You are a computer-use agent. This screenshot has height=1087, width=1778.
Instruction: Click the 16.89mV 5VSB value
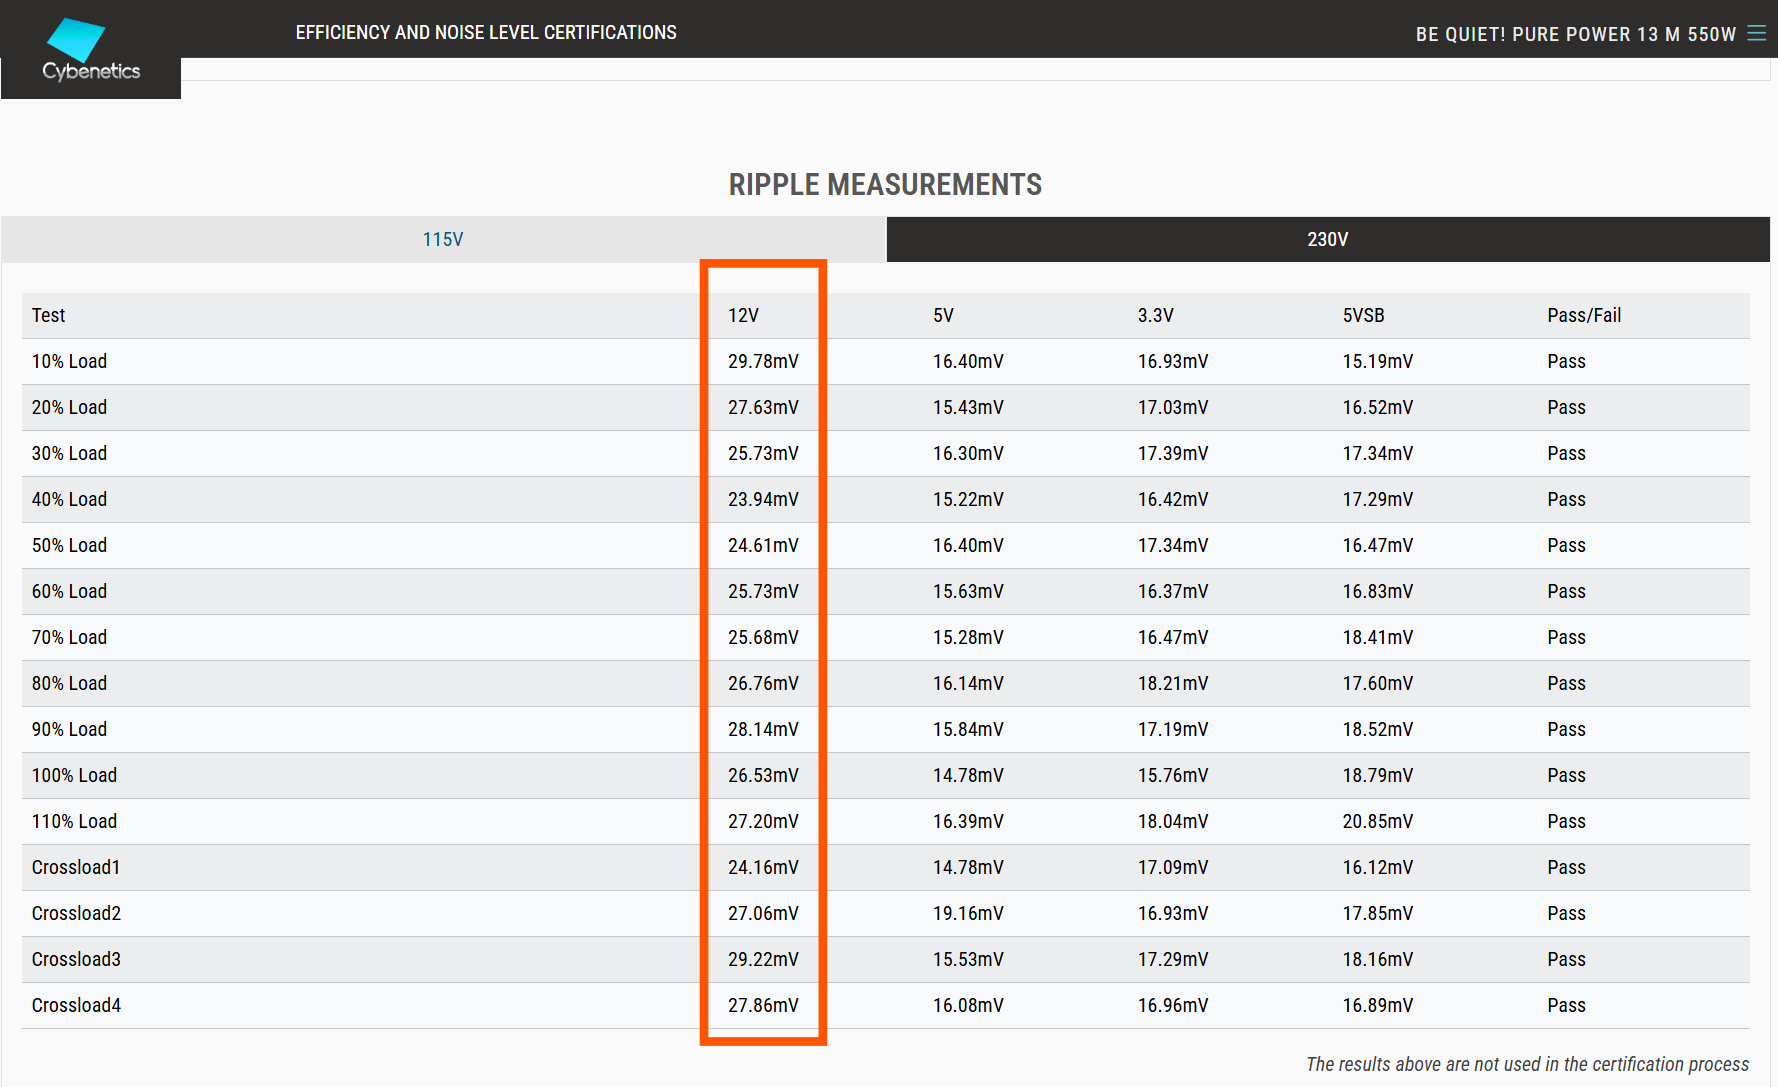(x=1378, y=1005)
